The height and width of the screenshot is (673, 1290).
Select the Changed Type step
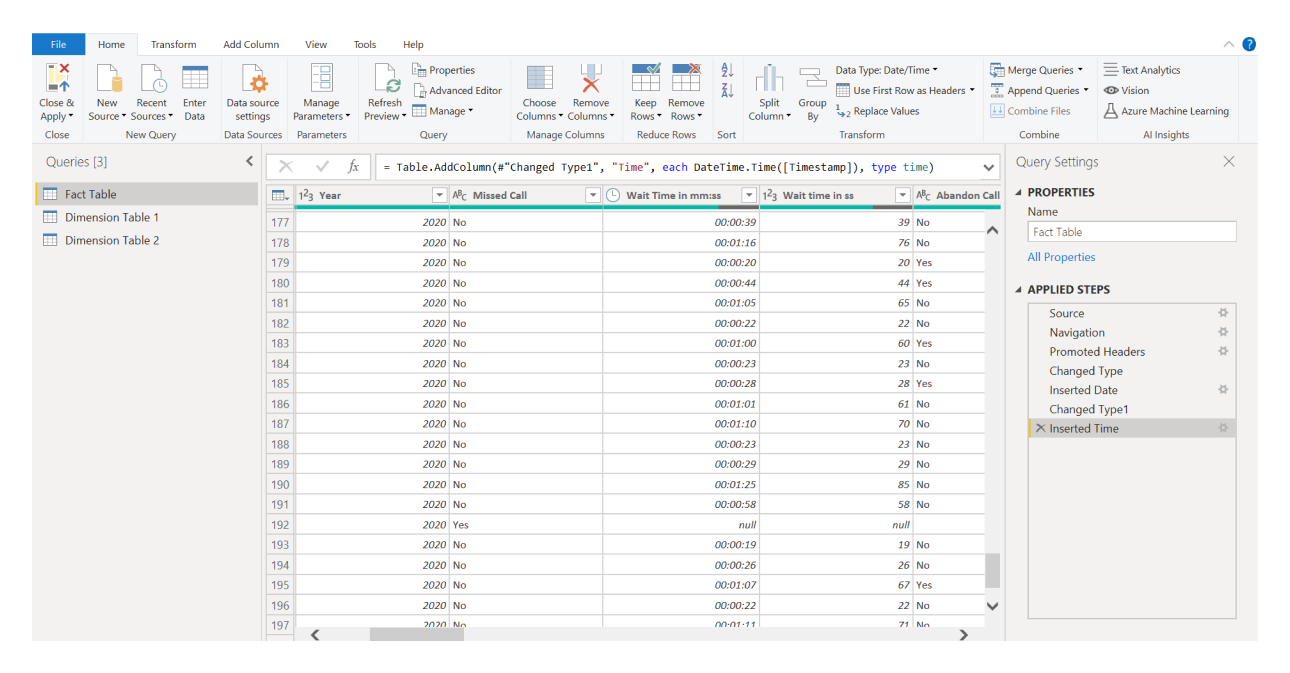point(1131,370)
